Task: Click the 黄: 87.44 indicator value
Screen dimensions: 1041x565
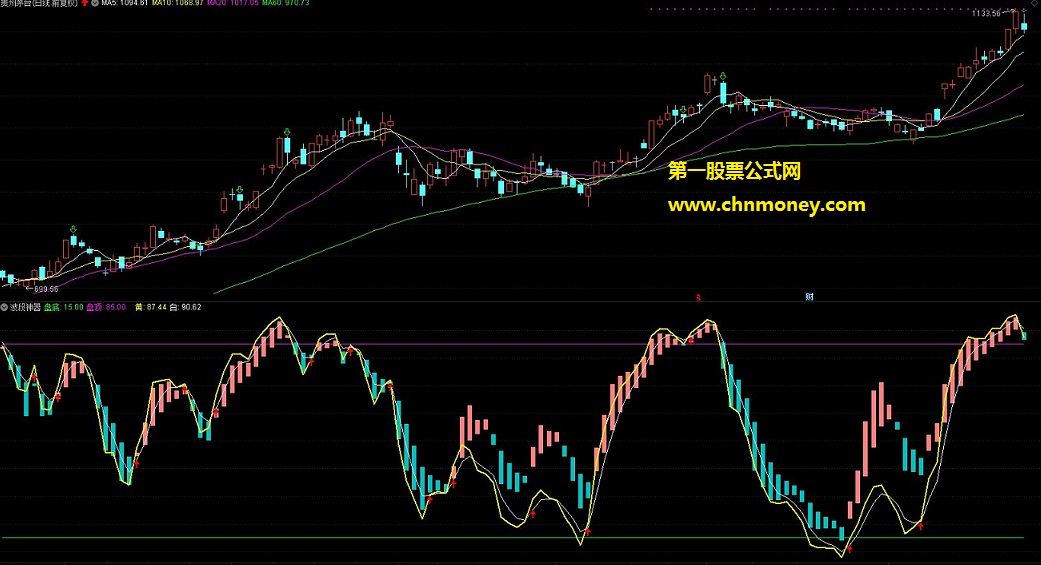Action: coord(151,307)
